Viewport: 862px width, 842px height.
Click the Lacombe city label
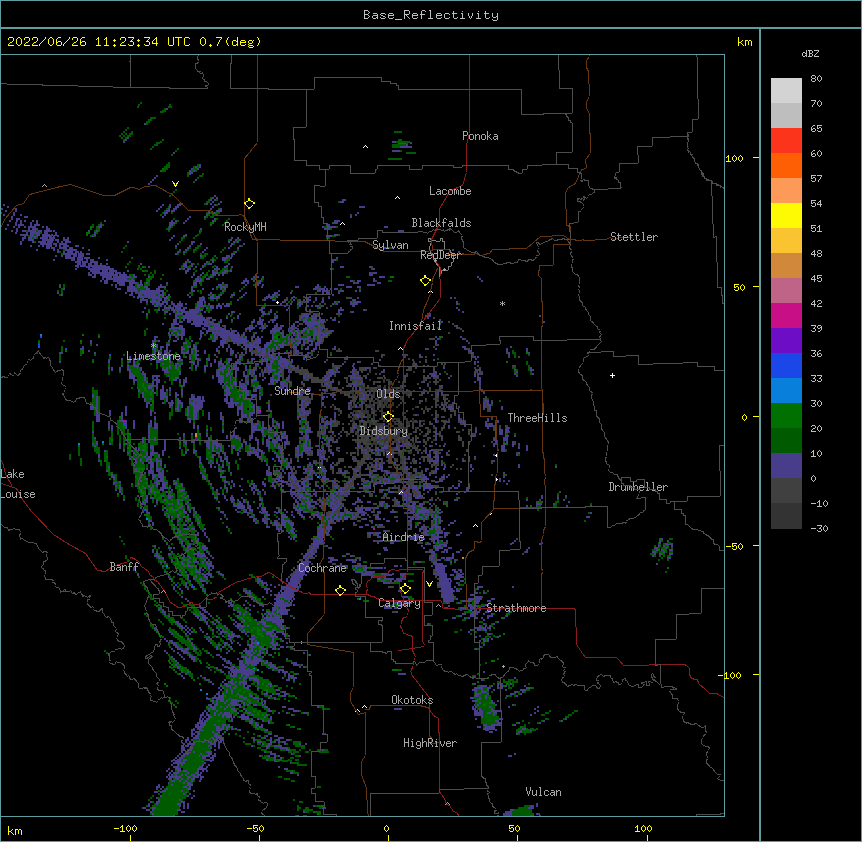[x=450, y=191]
